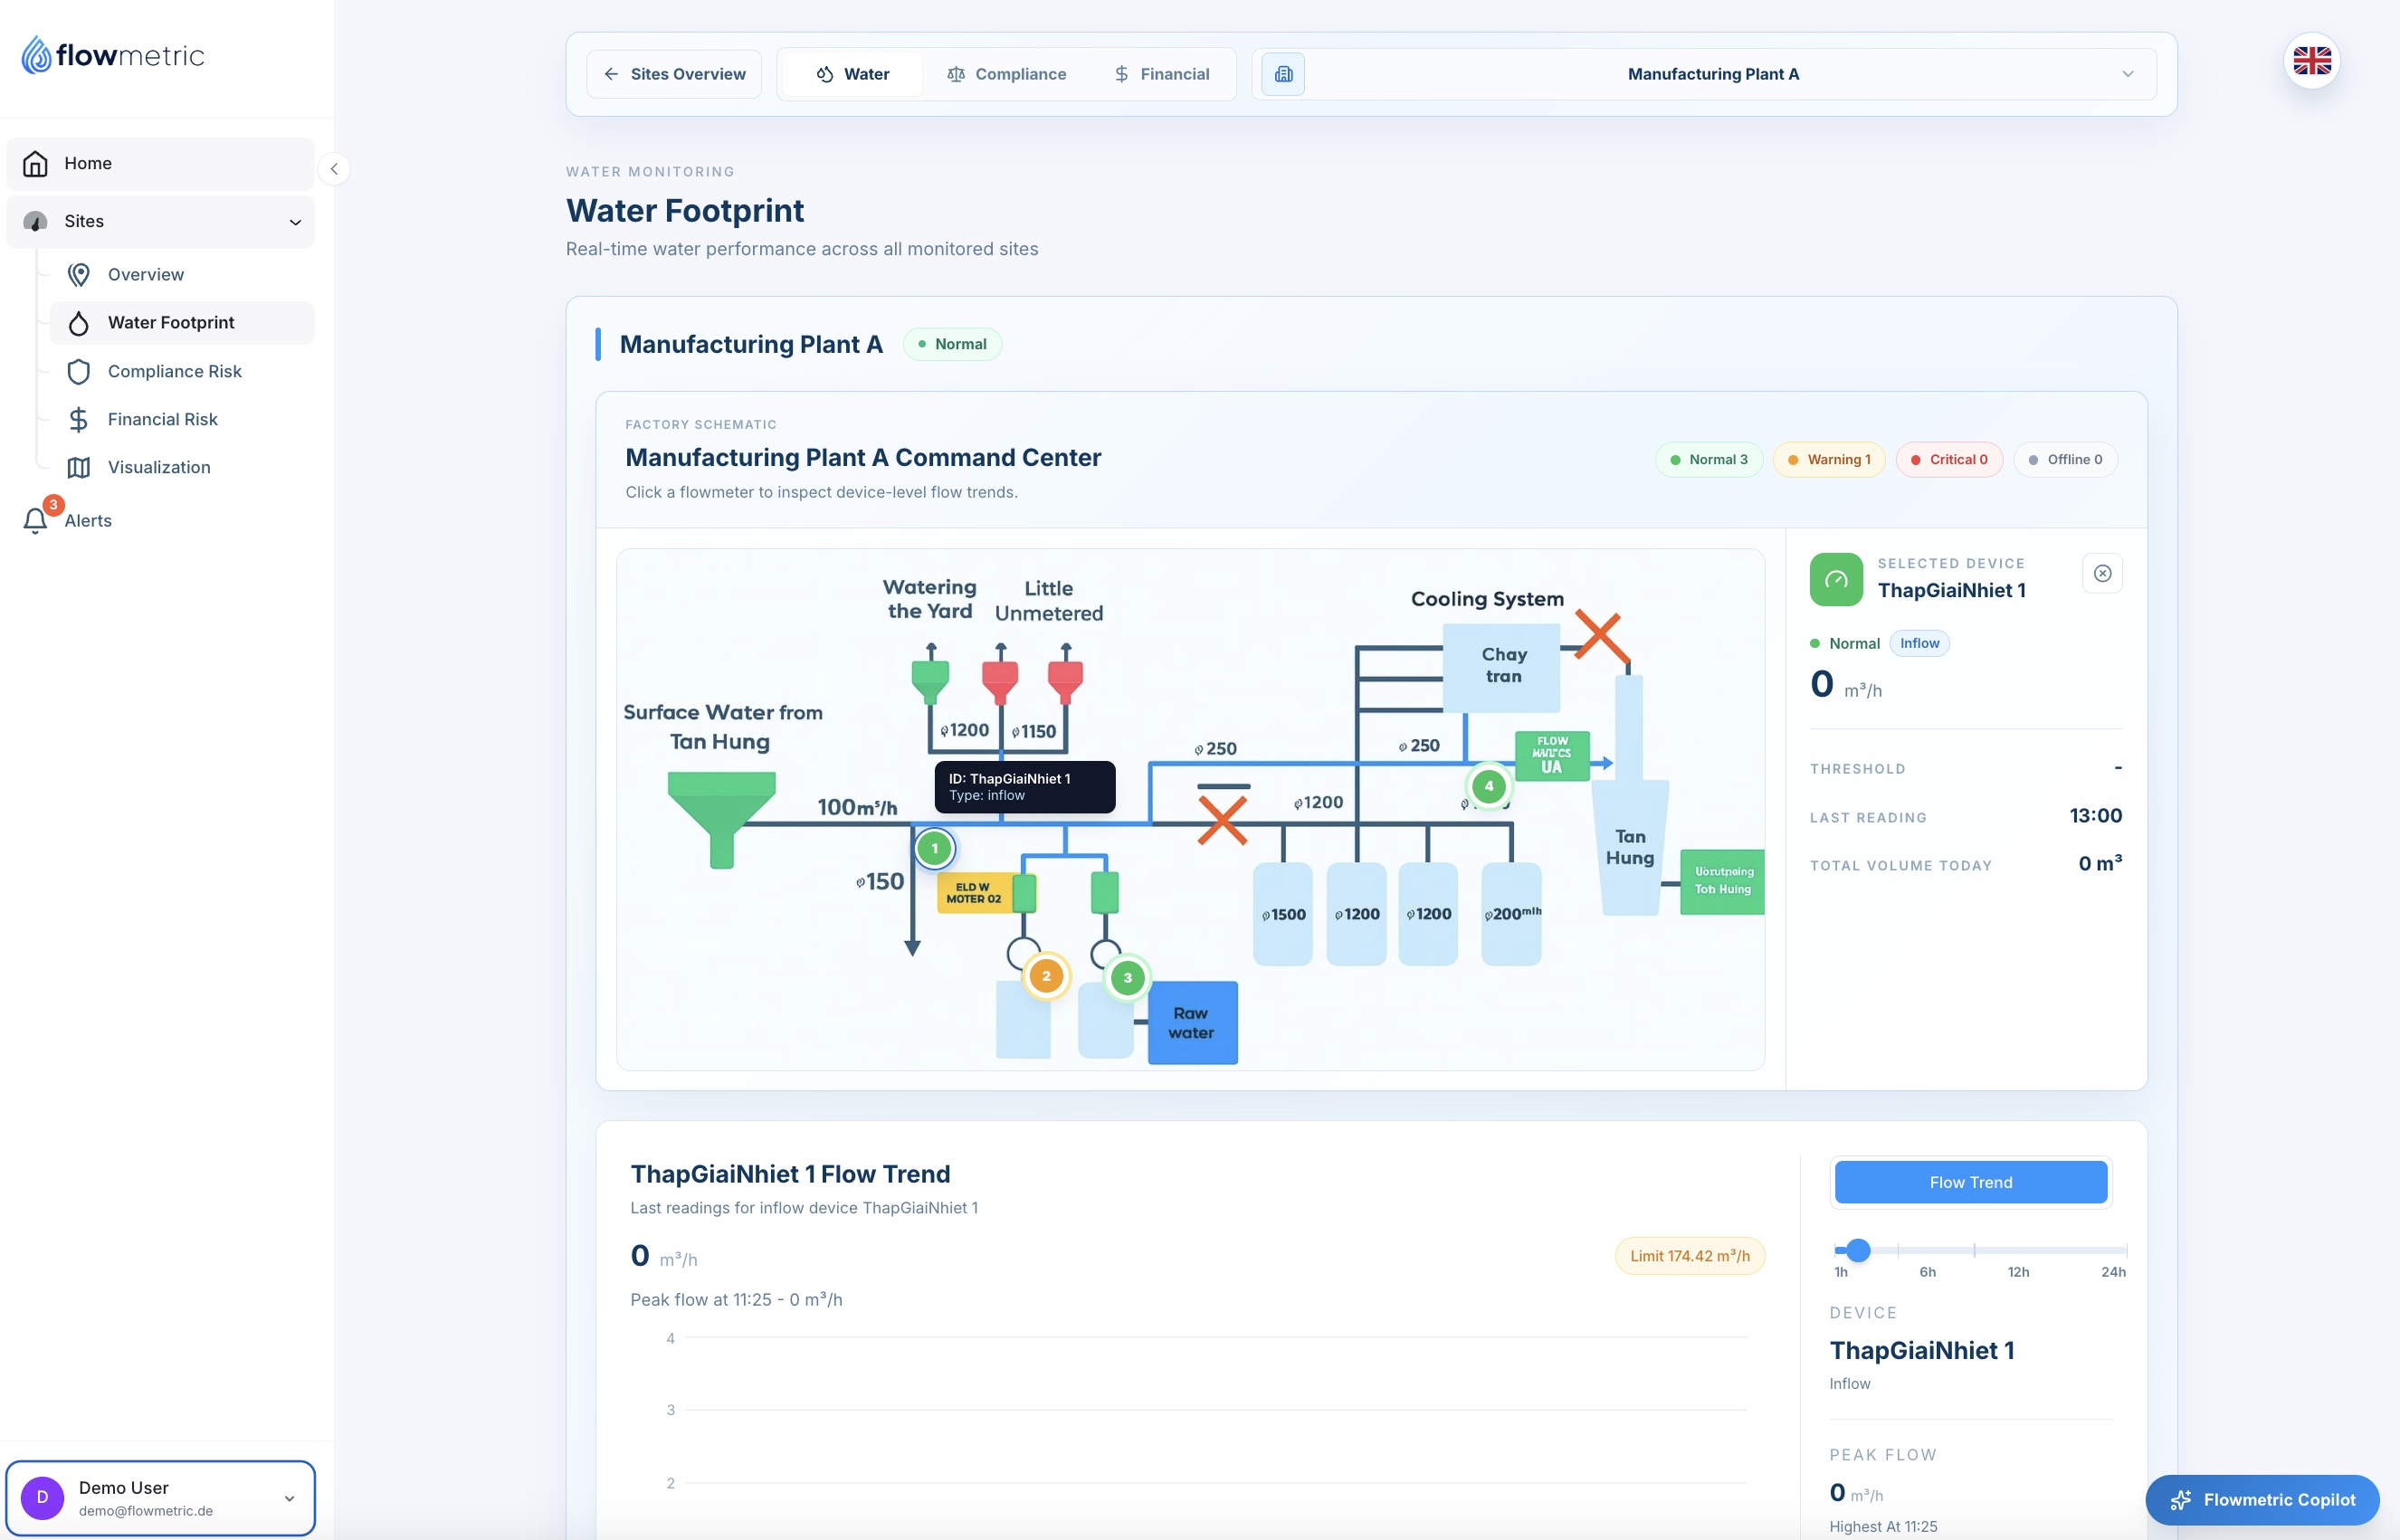Click the Inflow type tag
The height and width of the screenshot is (1540, 2400).
(1919, 643)
